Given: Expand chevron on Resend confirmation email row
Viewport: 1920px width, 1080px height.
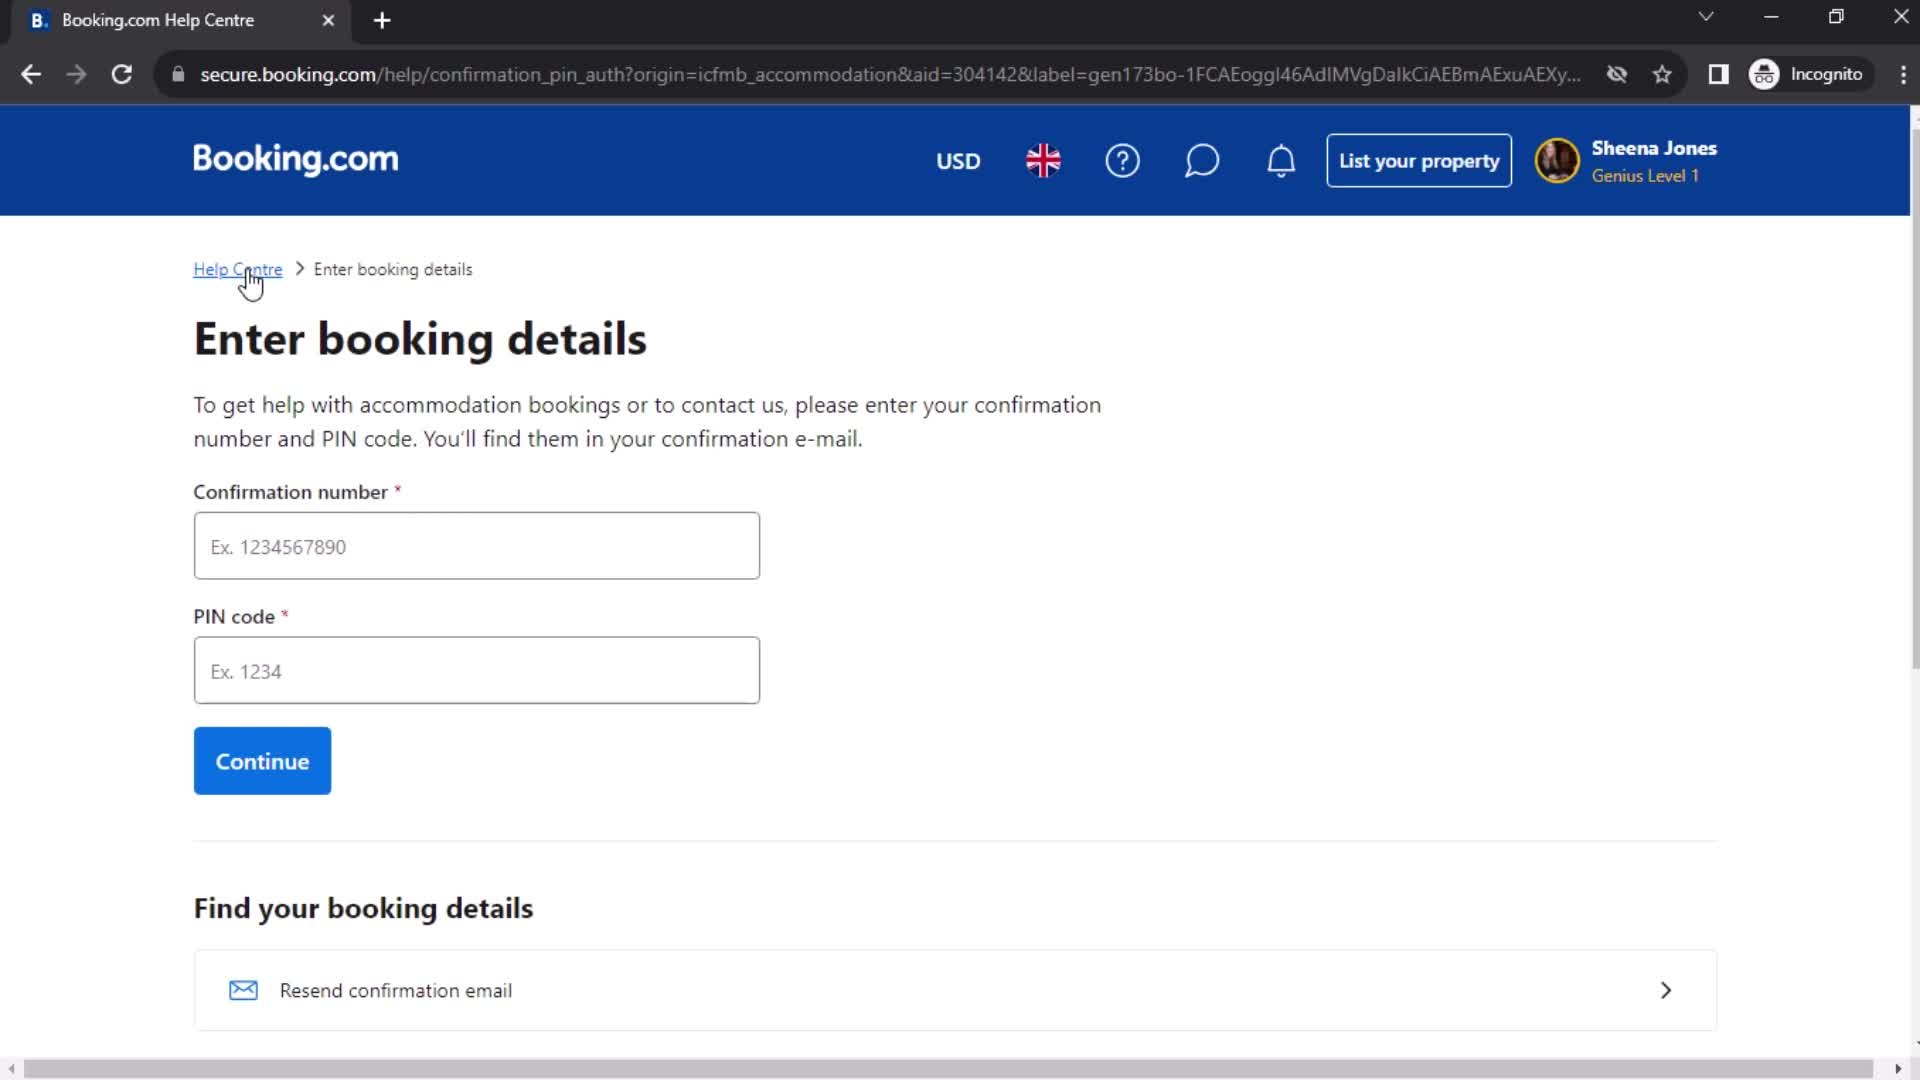Looking at the screenshot, I should tap(1666, 990).
